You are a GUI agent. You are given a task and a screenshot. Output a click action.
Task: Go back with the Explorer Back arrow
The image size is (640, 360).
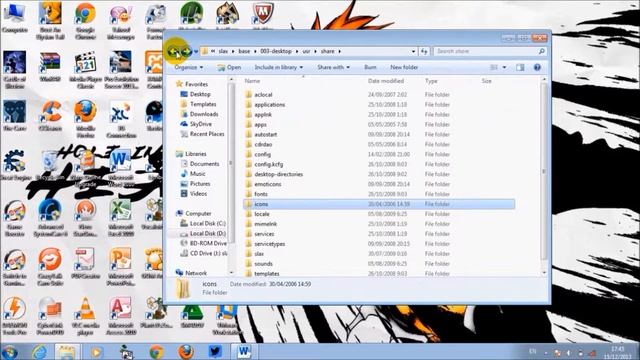coord(174,51)
